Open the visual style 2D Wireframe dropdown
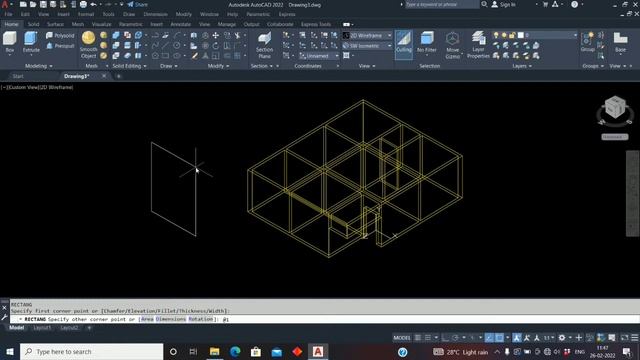This screenshot has width=640, height=360. (367, 36)
